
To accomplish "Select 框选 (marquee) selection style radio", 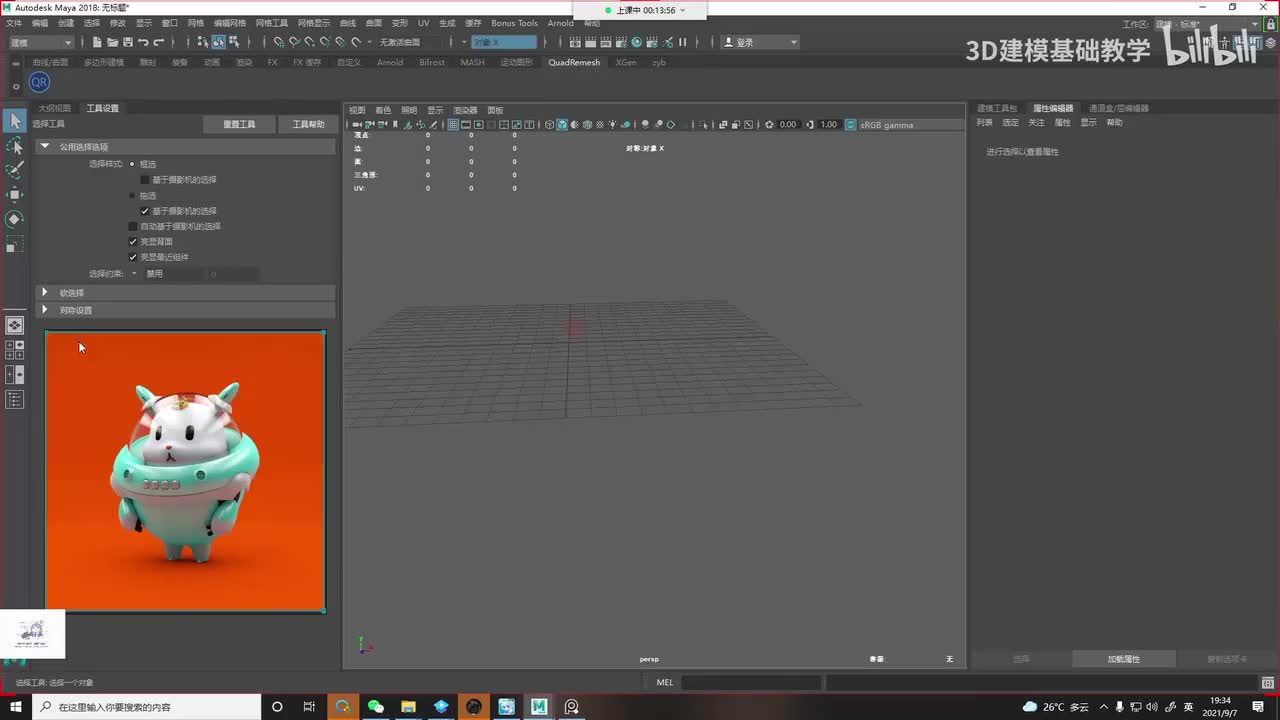I will click(x=132, y=164).
